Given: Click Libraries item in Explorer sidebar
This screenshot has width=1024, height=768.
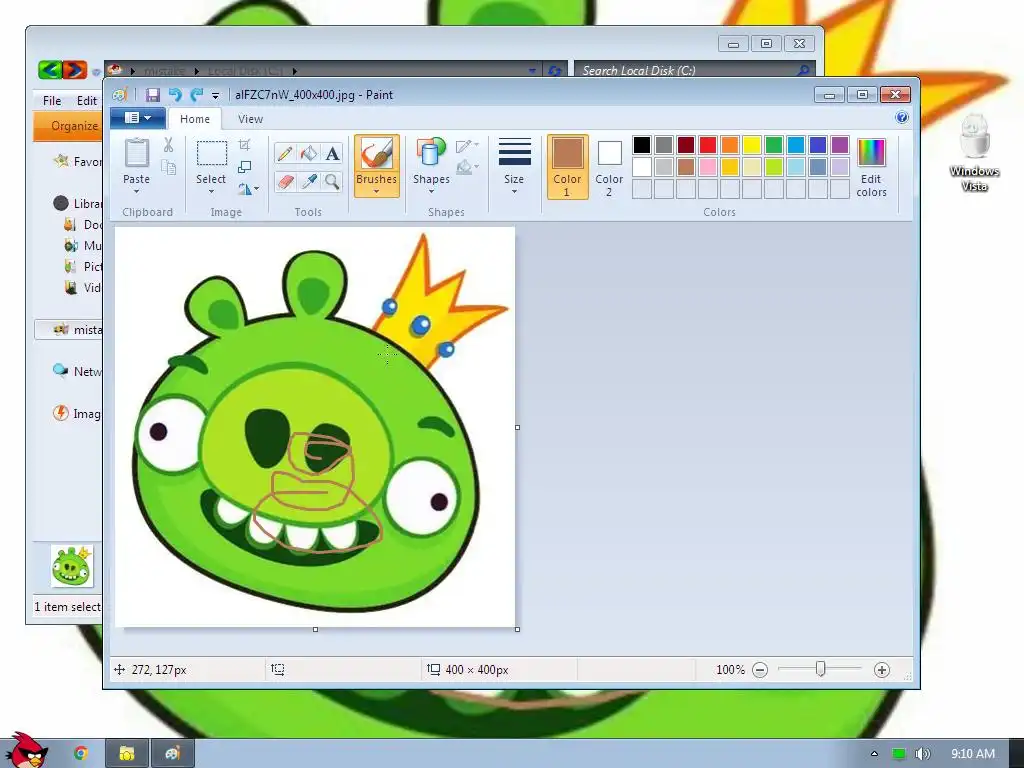Looking at the screenshot, I should tap(78, 204).
